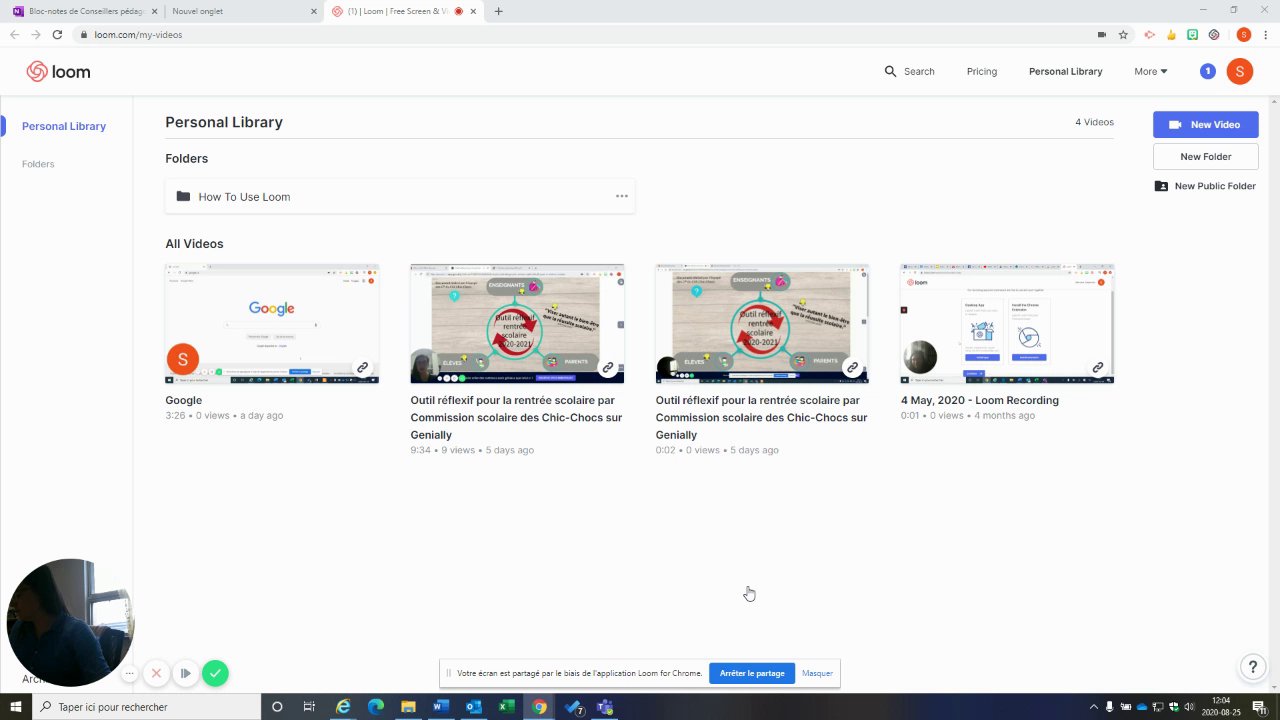The width and height of the screenshot is (1280, 720).
Task: Open the Windows notification center
Action: tap(1259, 707)
